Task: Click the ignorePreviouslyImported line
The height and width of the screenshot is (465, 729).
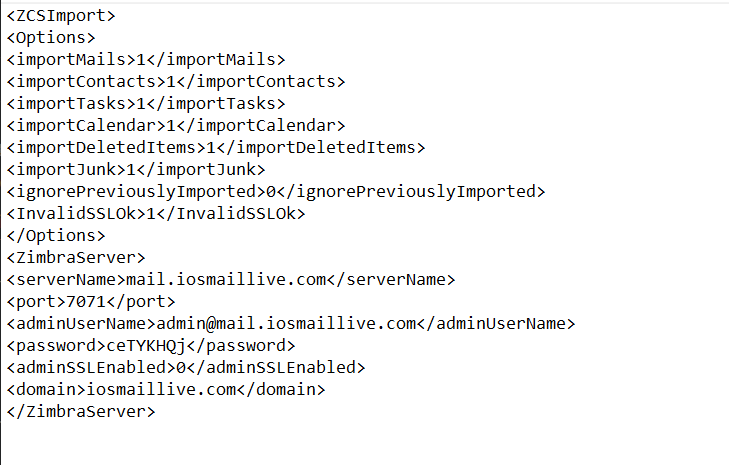Action: point(276,192)
